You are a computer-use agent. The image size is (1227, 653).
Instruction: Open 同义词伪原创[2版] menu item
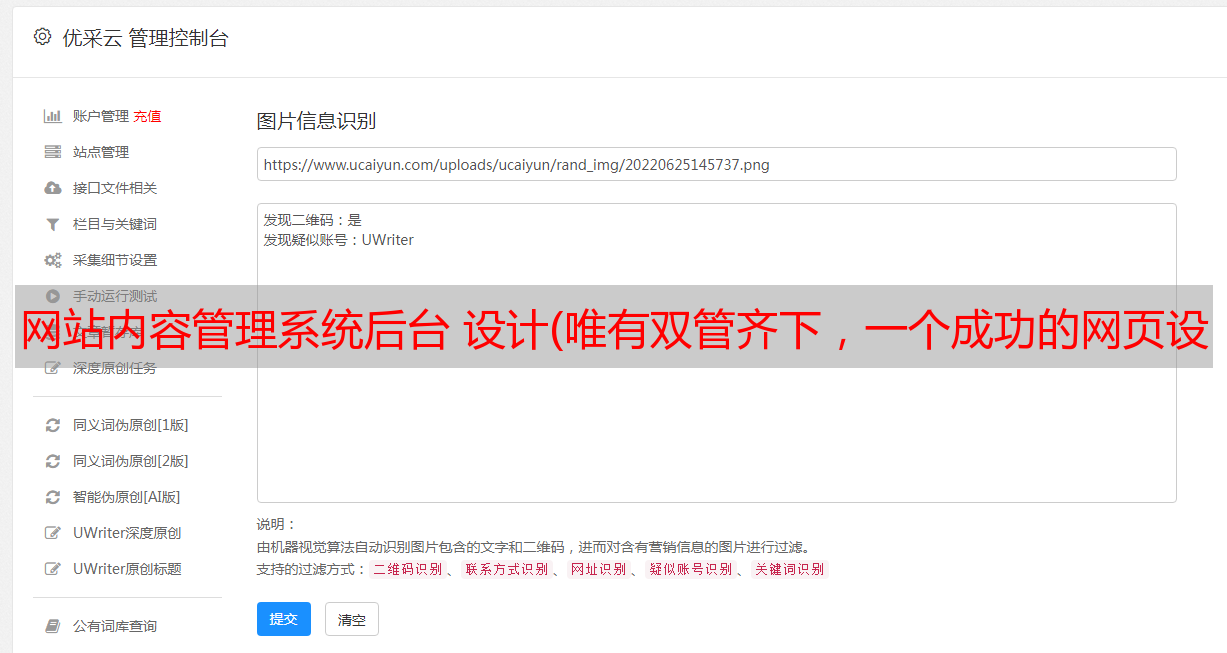(131, 461)
